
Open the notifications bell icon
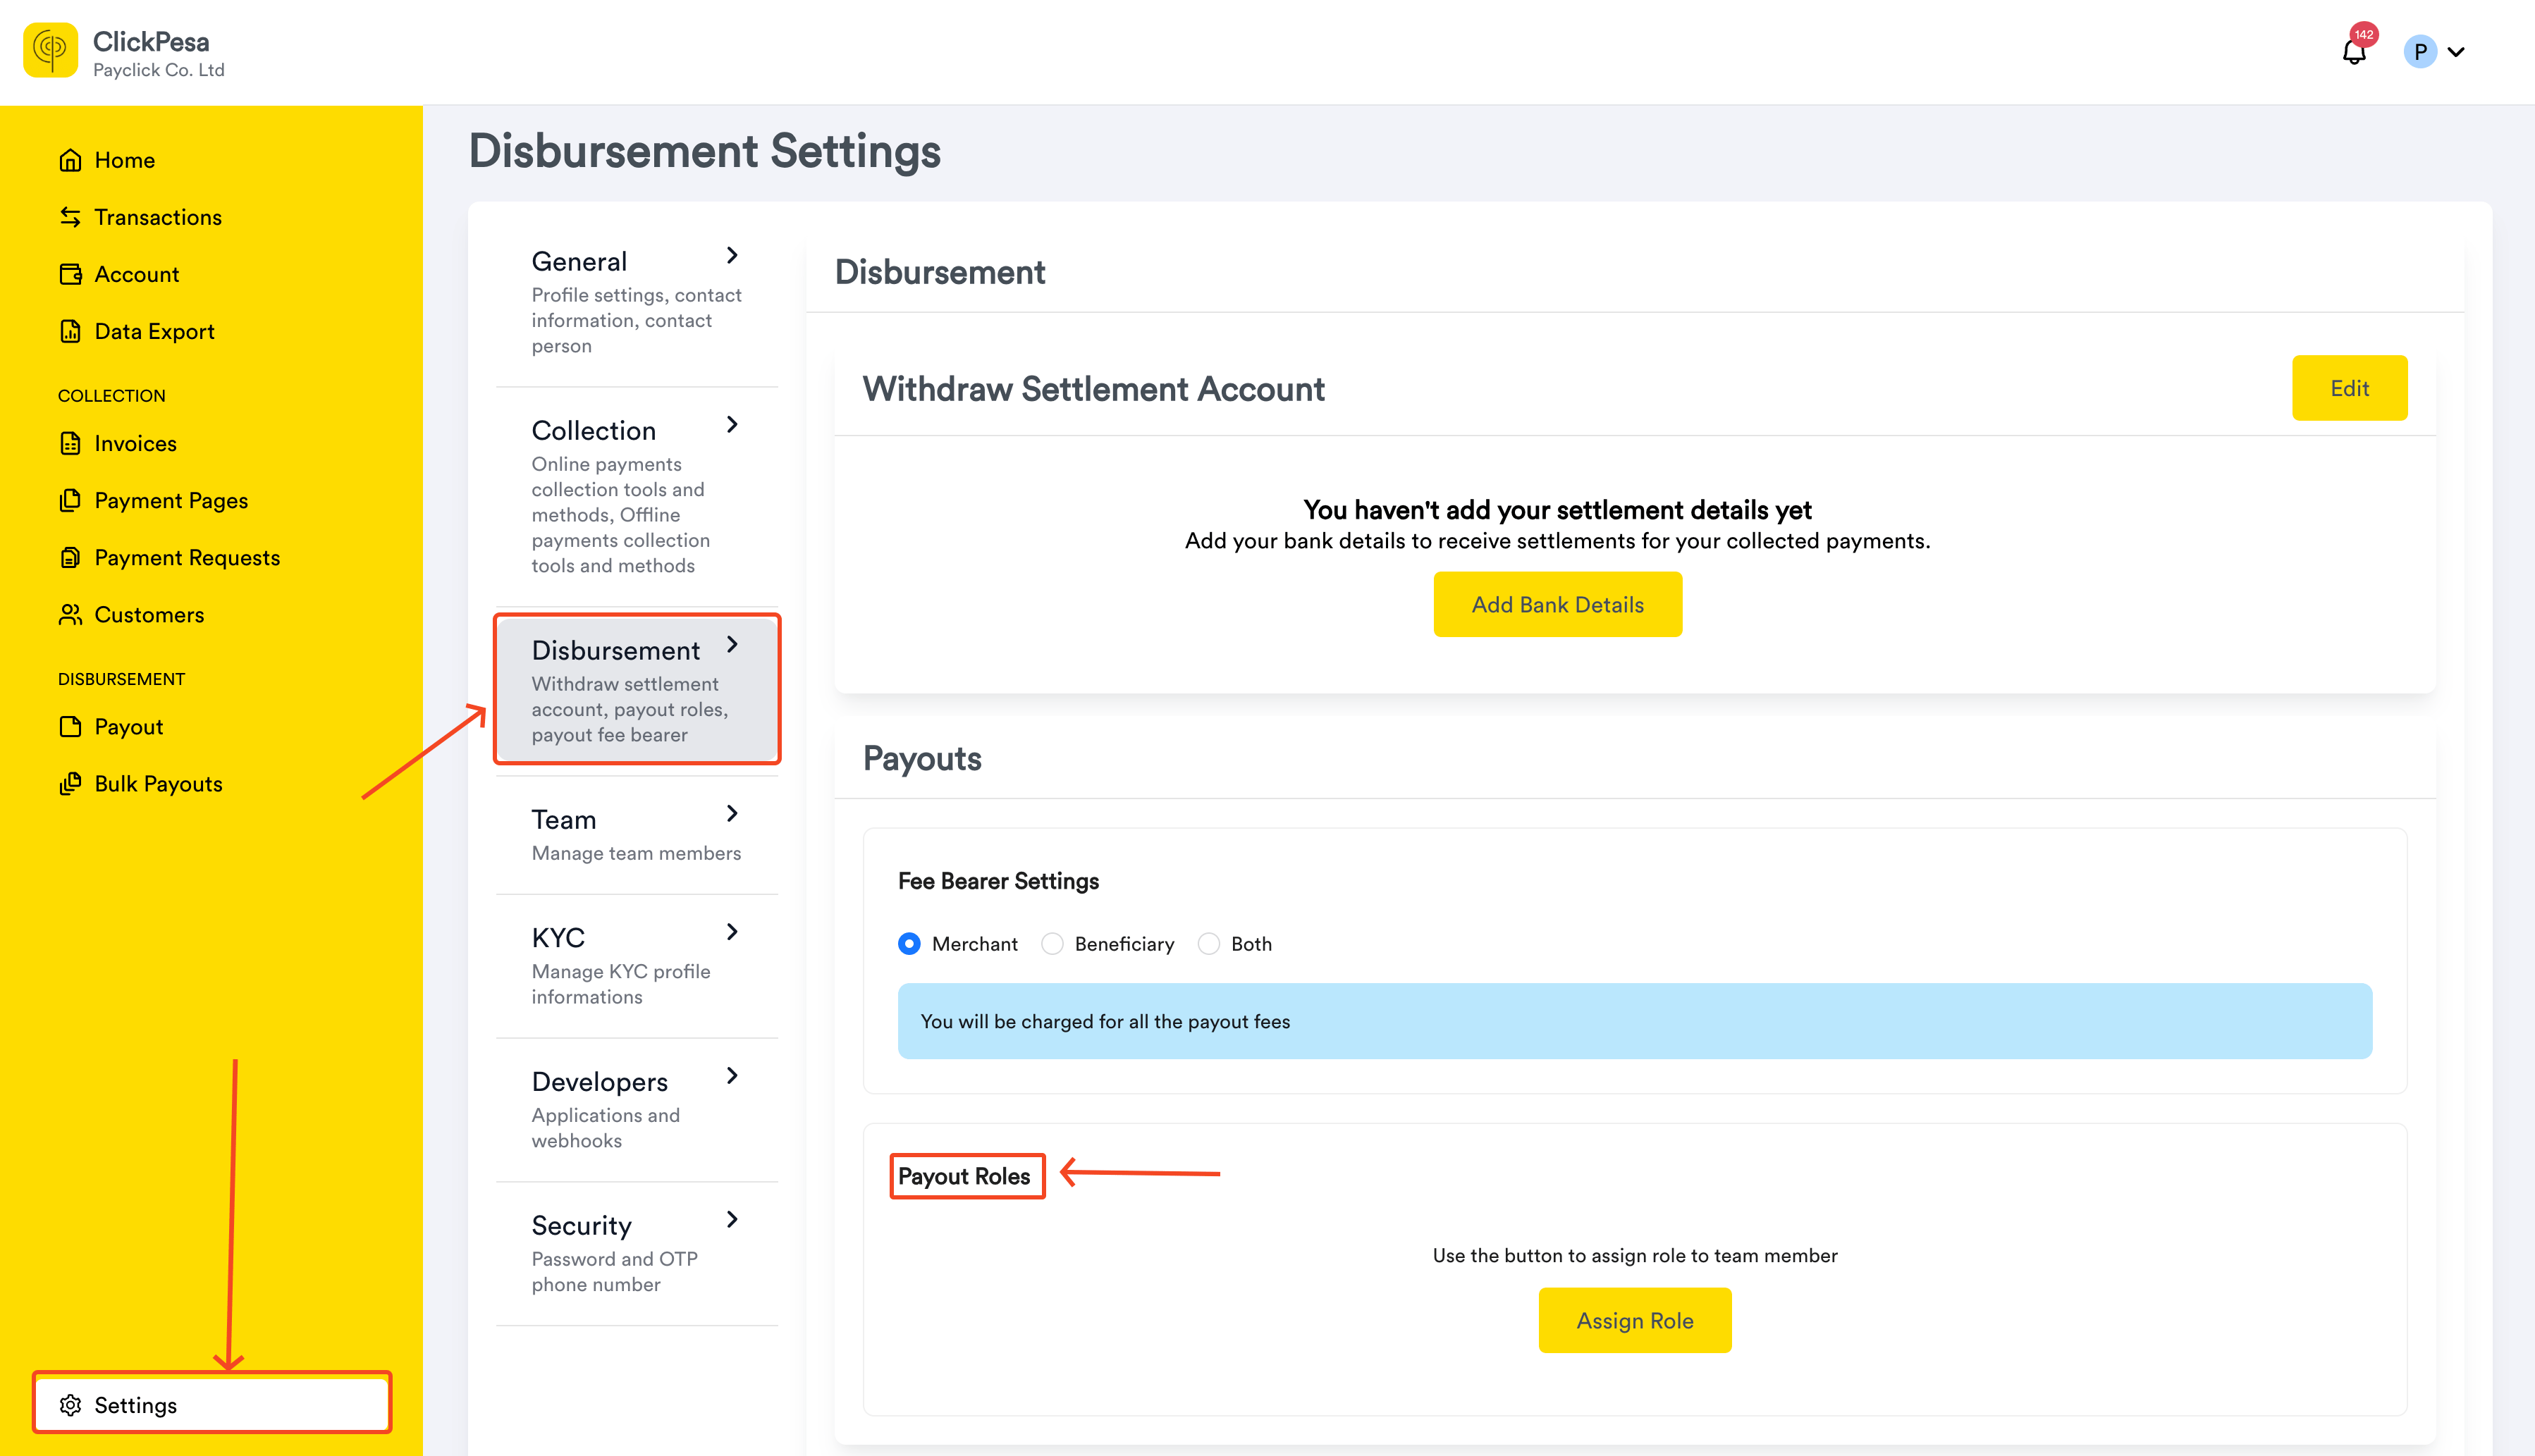(x=2354, y=53)
